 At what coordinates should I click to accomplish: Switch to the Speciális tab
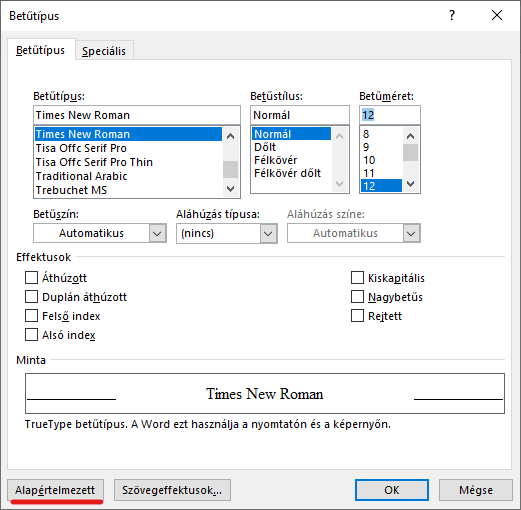click(x=104, y=51)
